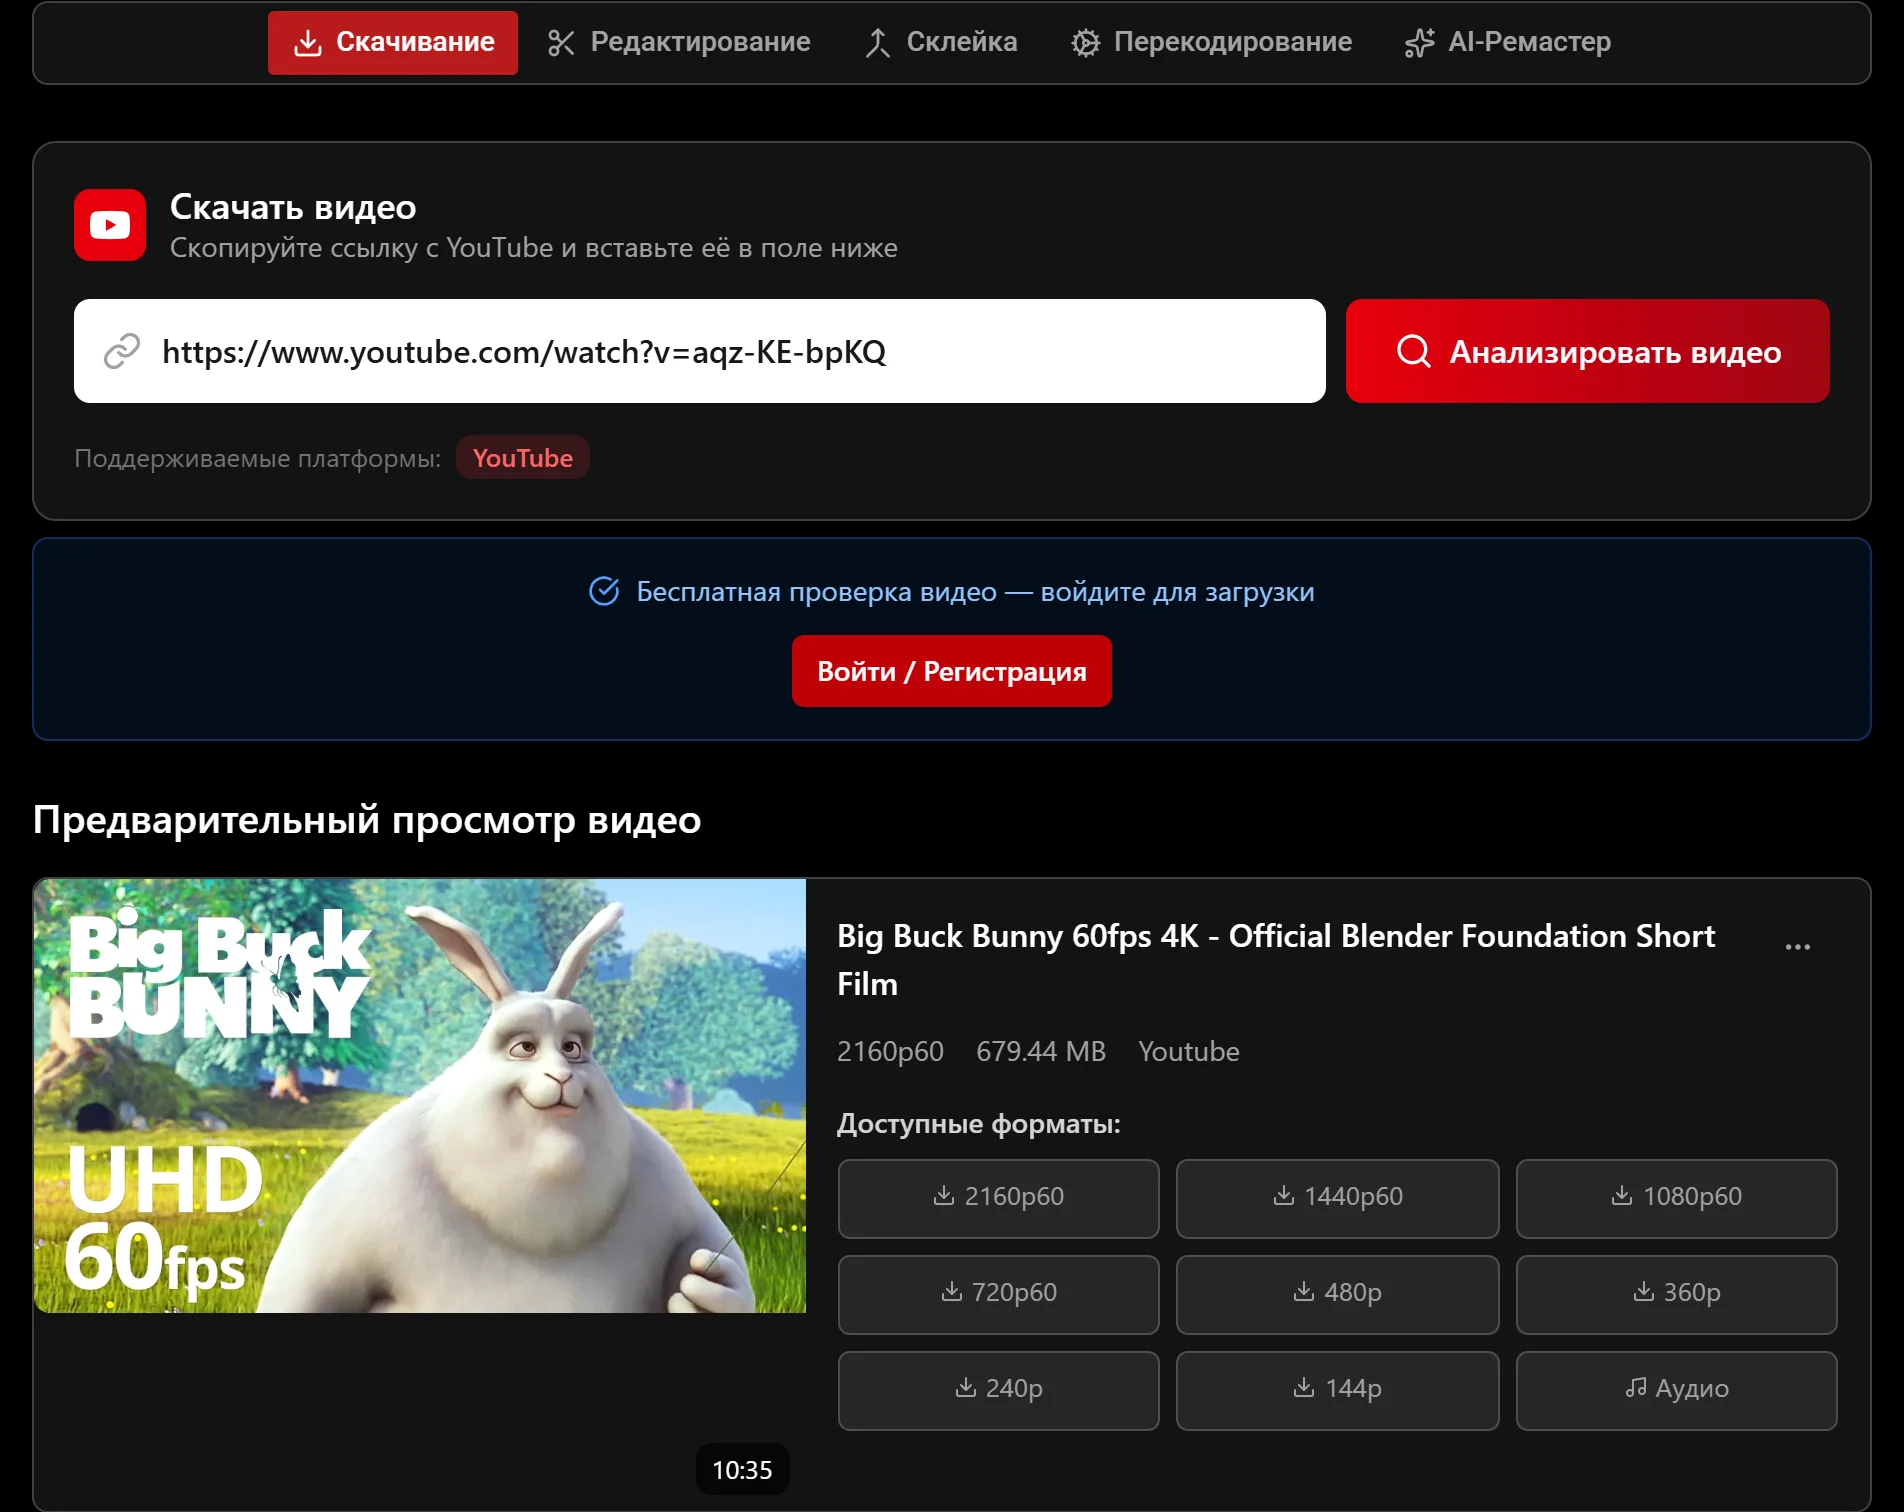Screen dimensions: 1904x1512
Task: Click the Предварительный просмотр видео heading
Action: 367,820
